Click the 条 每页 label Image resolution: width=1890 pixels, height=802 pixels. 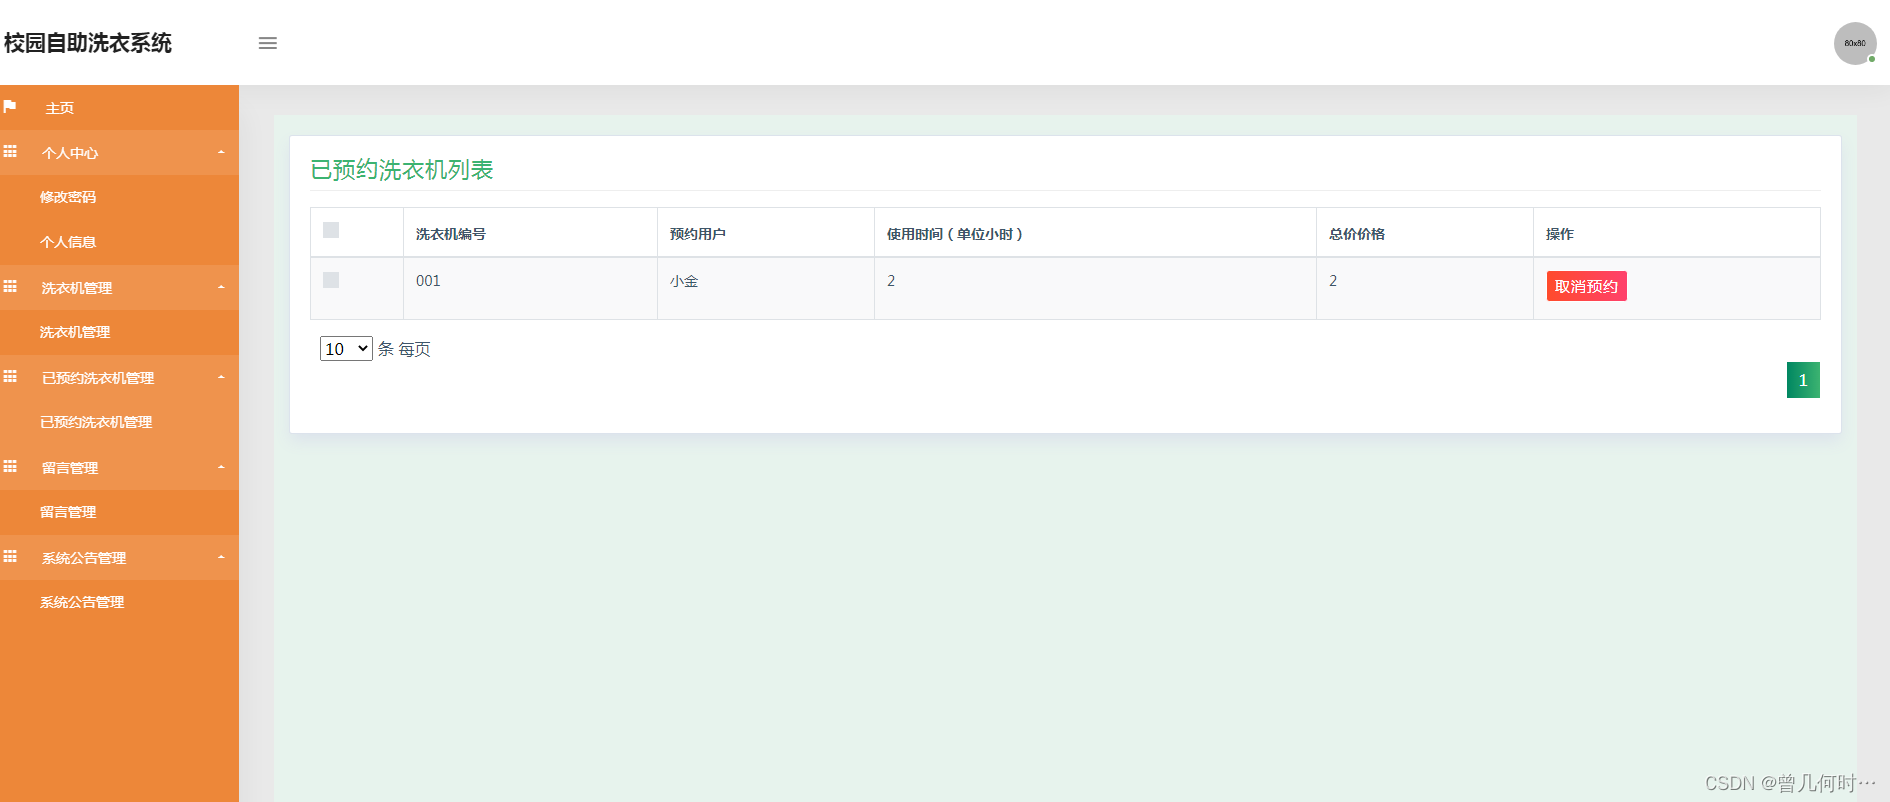tap(404, 349)
